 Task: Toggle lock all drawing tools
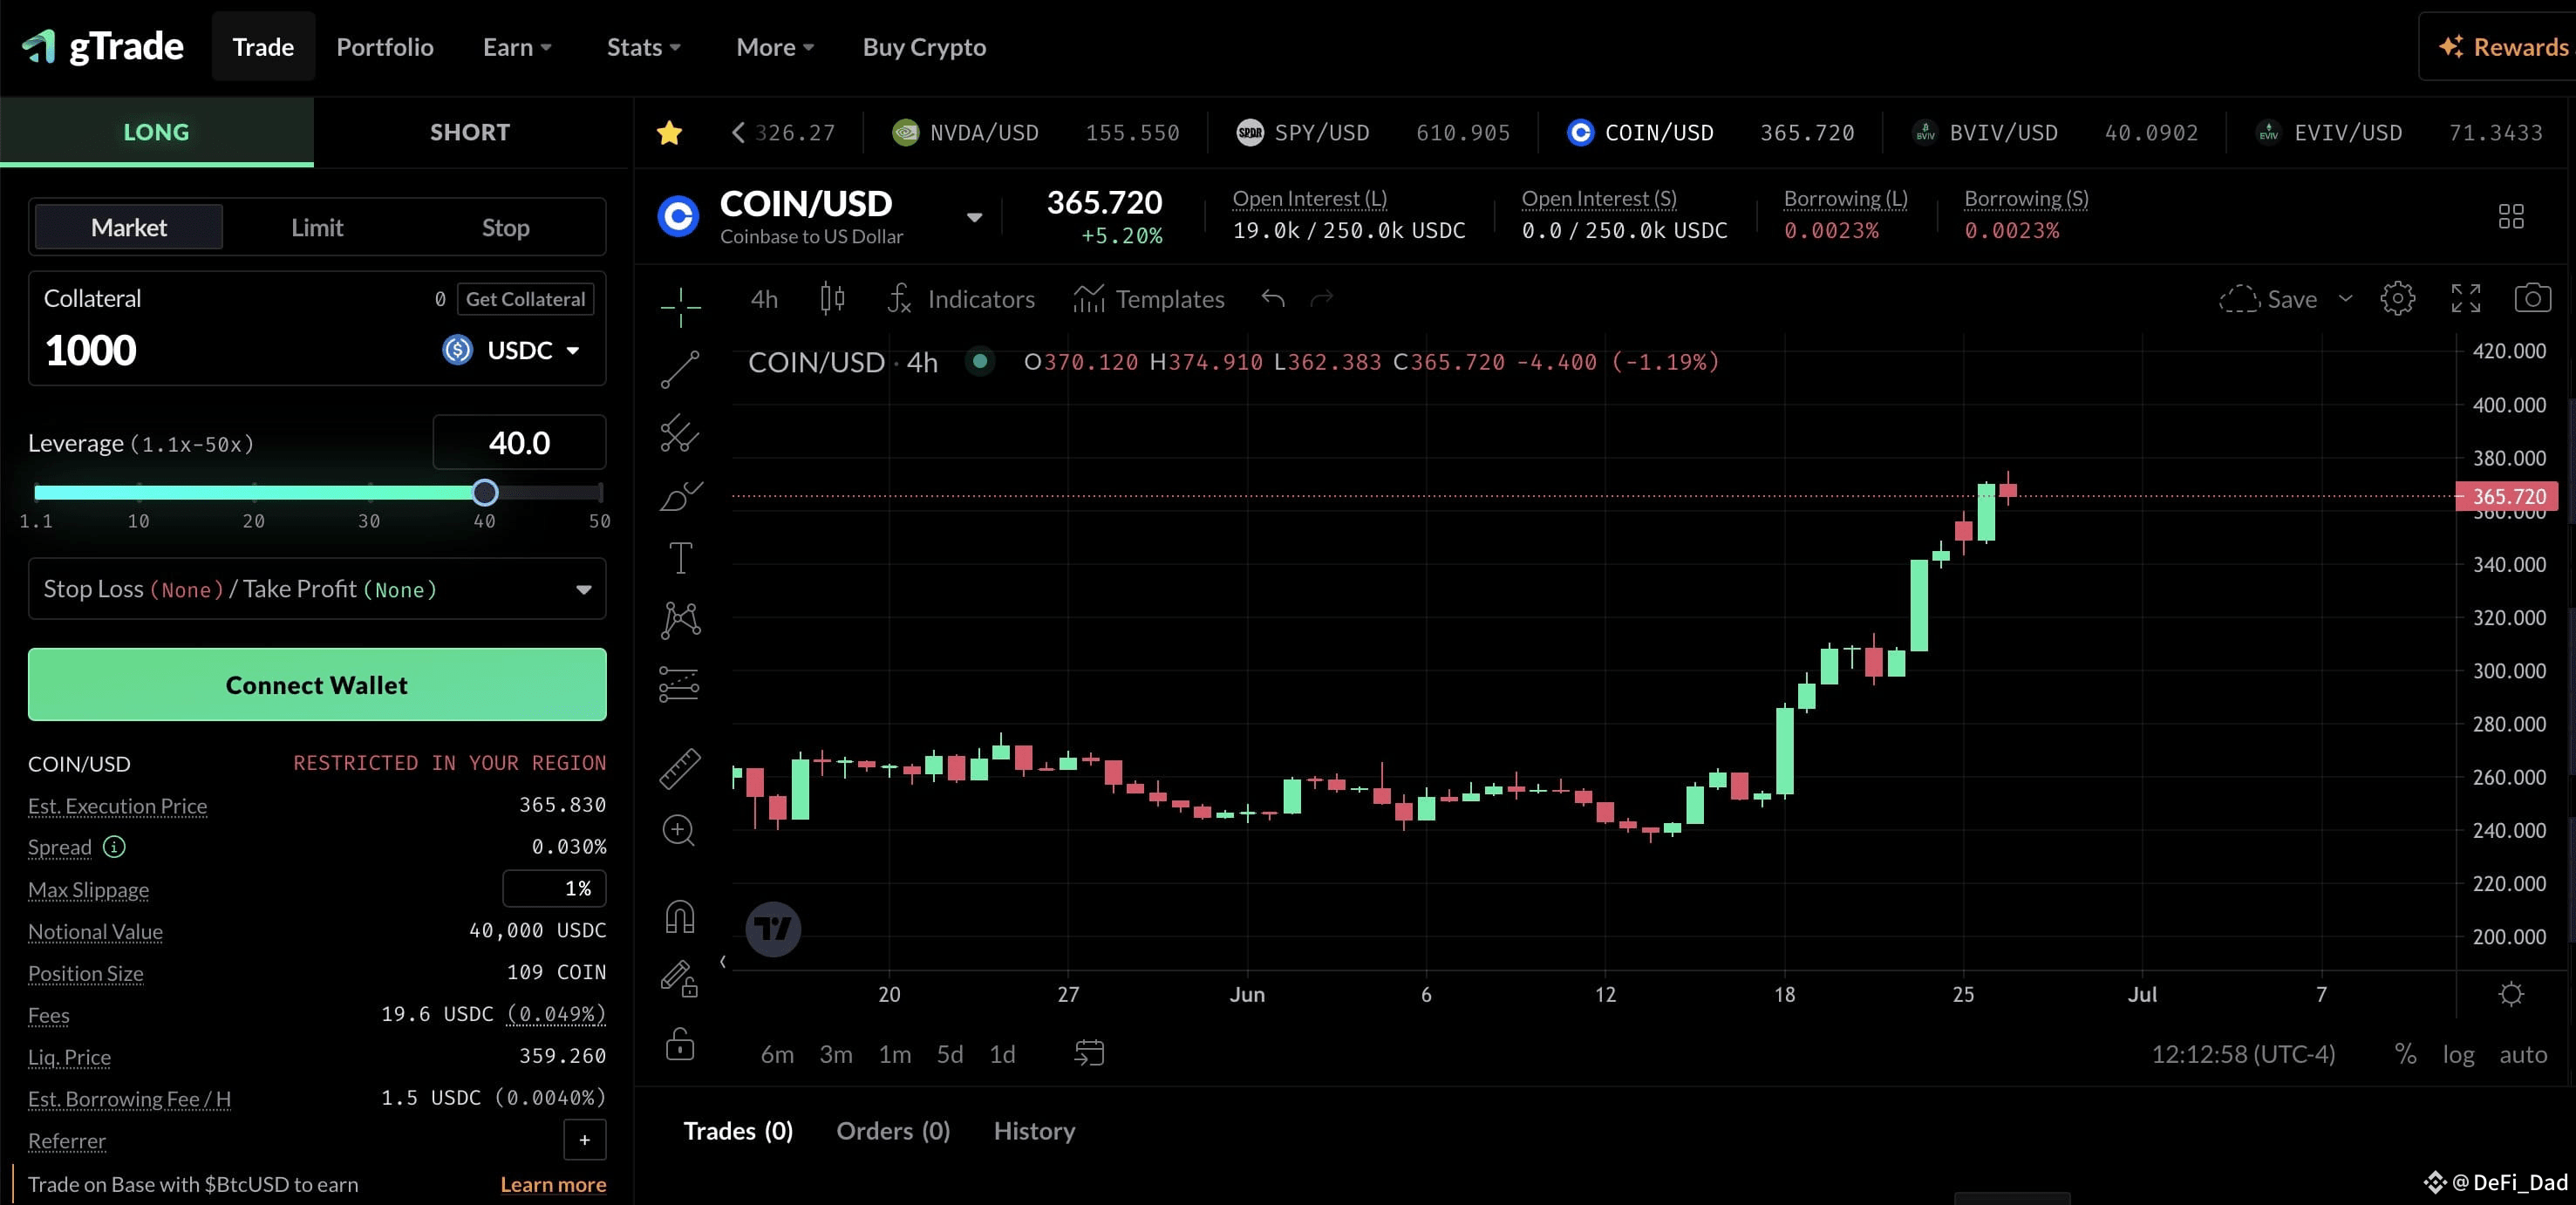680,1044
